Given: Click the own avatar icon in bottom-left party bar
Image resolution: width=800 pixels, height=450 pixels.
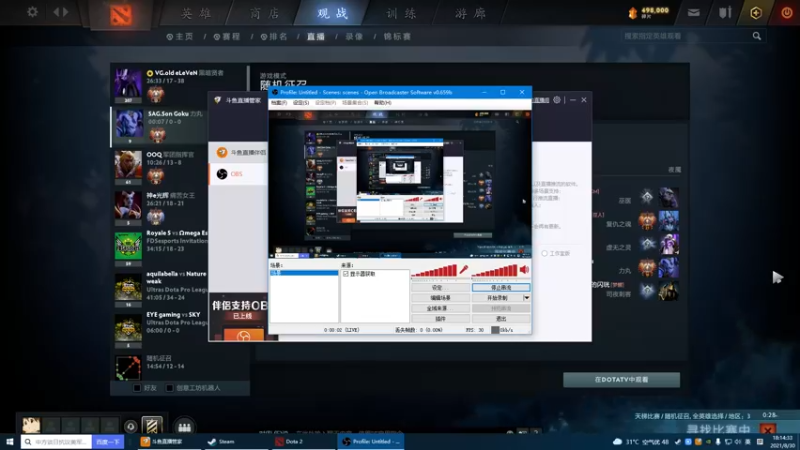Looking at the screenshot, I should [x=31, y=425].
